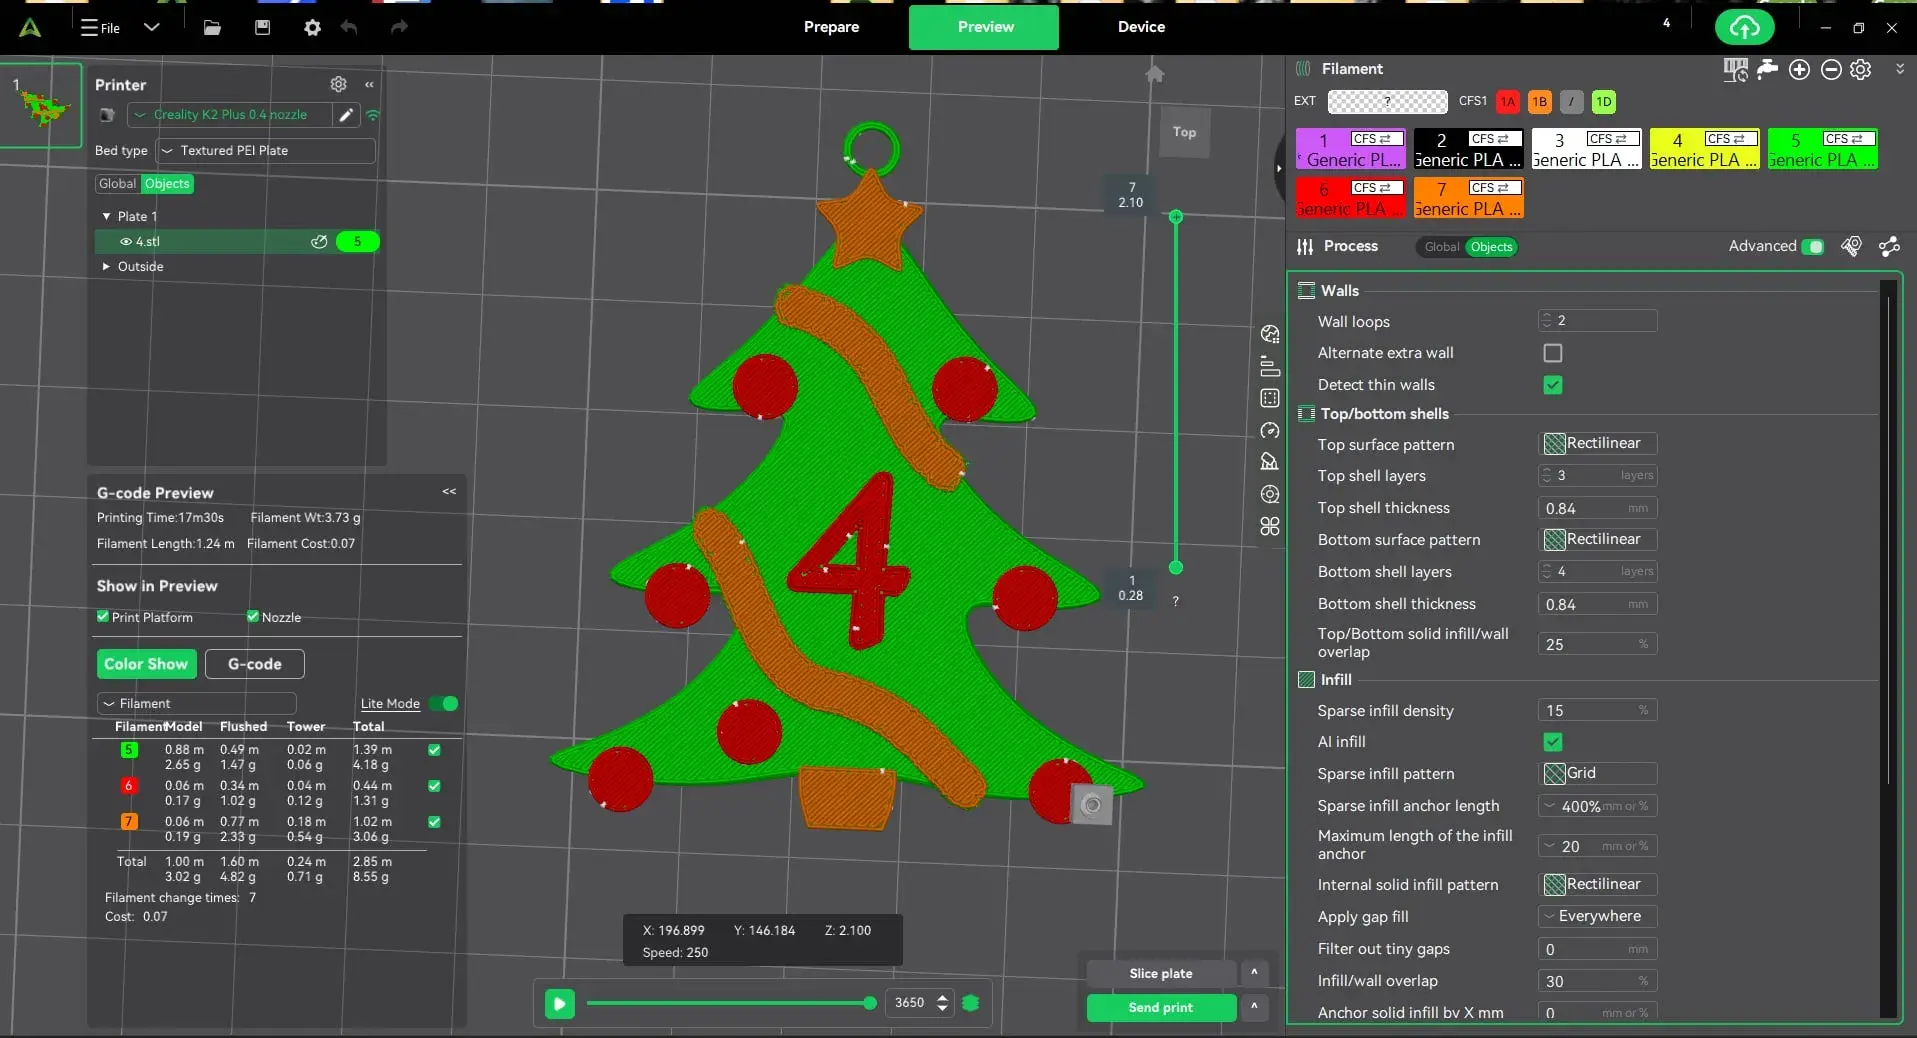The image size is (1917, 1038).
Task: Open the Bed type Textured PEI Plate dropdown
Action: coord(266,151)
